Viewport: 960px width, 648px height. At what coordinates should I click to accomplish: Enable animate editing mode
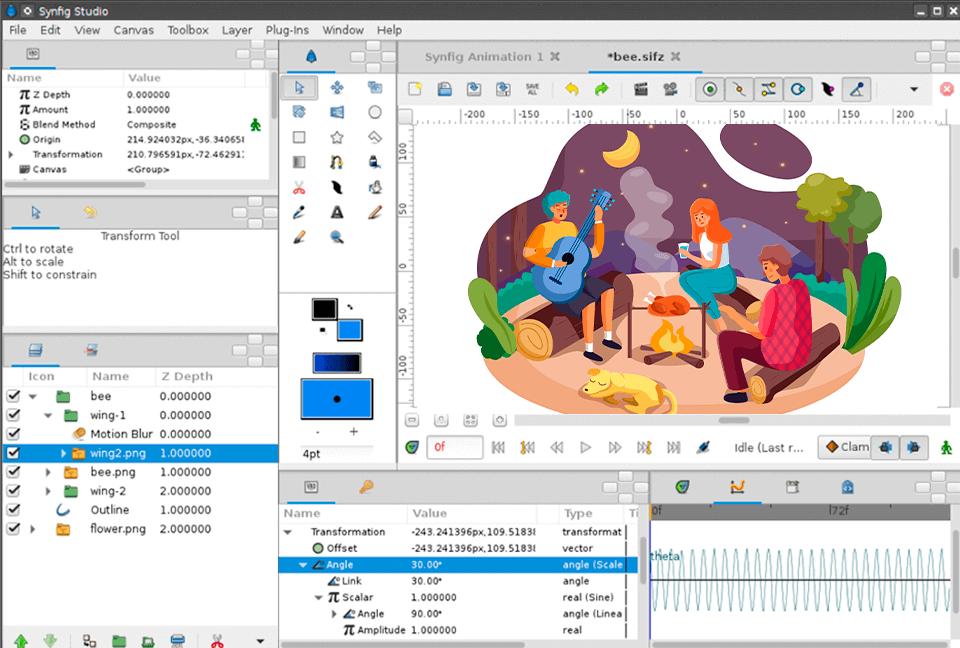(945, 447)
